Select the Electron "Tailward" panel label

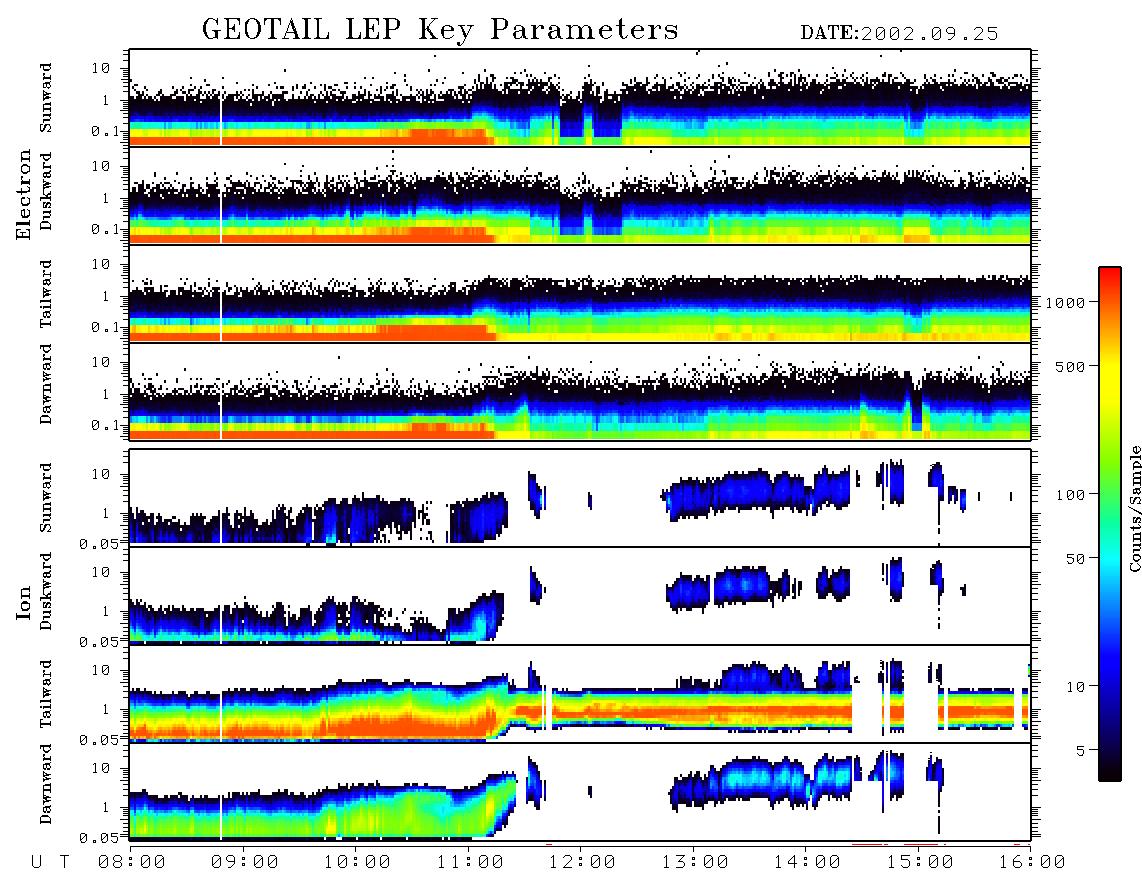click(x=46, y=294)
